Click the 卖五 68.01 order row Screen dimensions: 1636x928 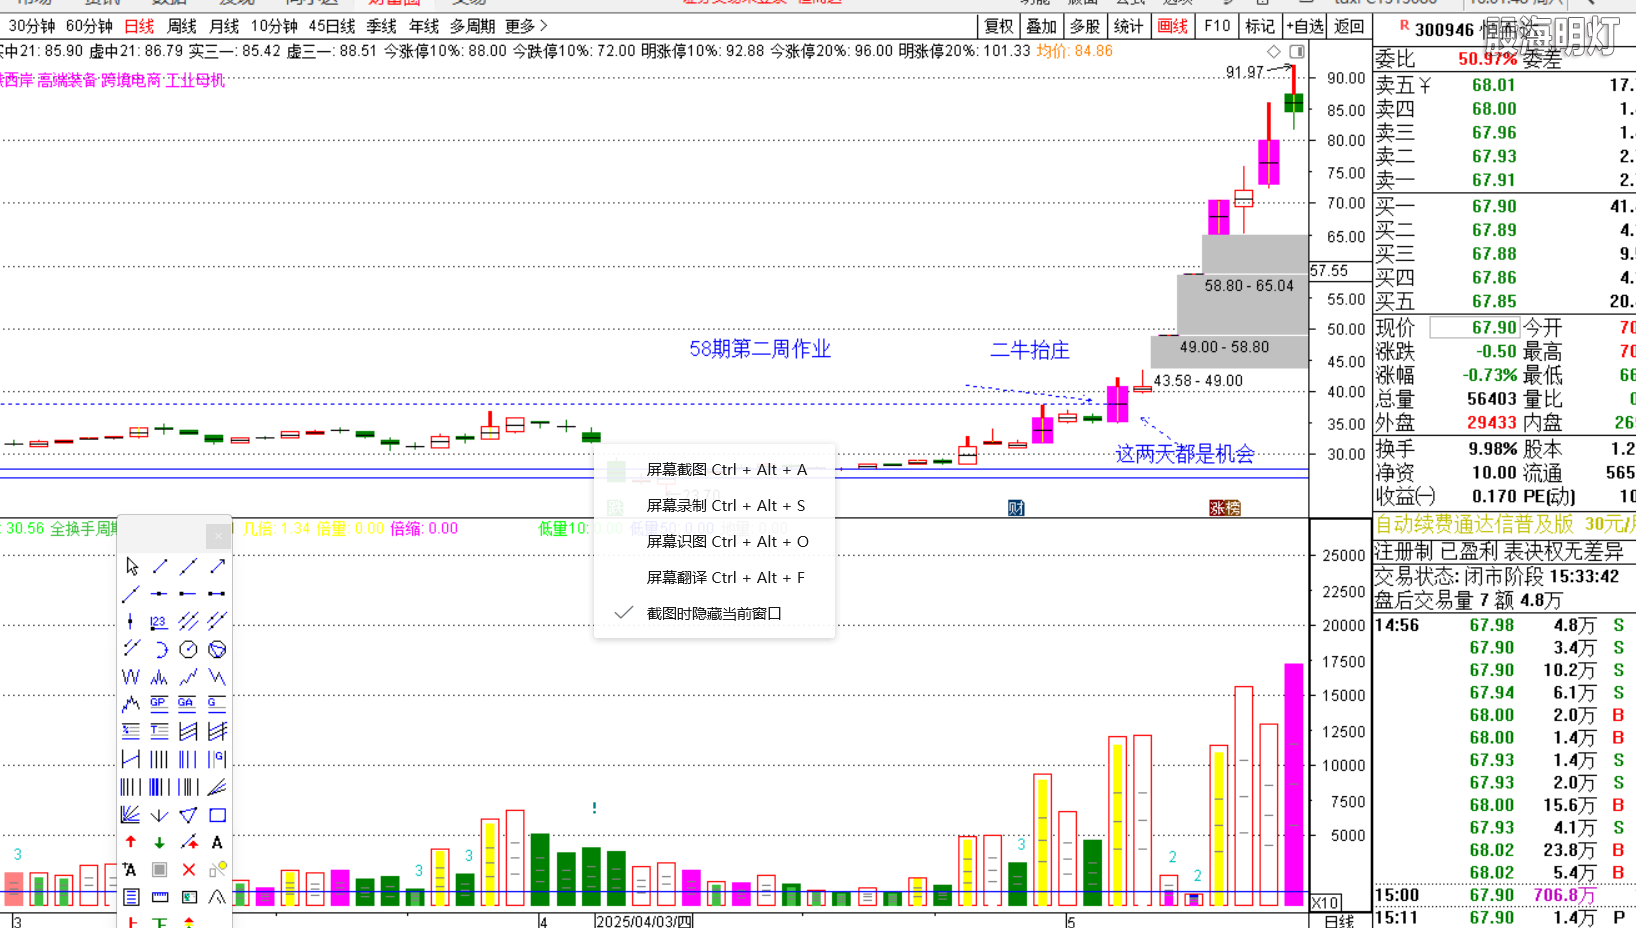[1505, 85]
